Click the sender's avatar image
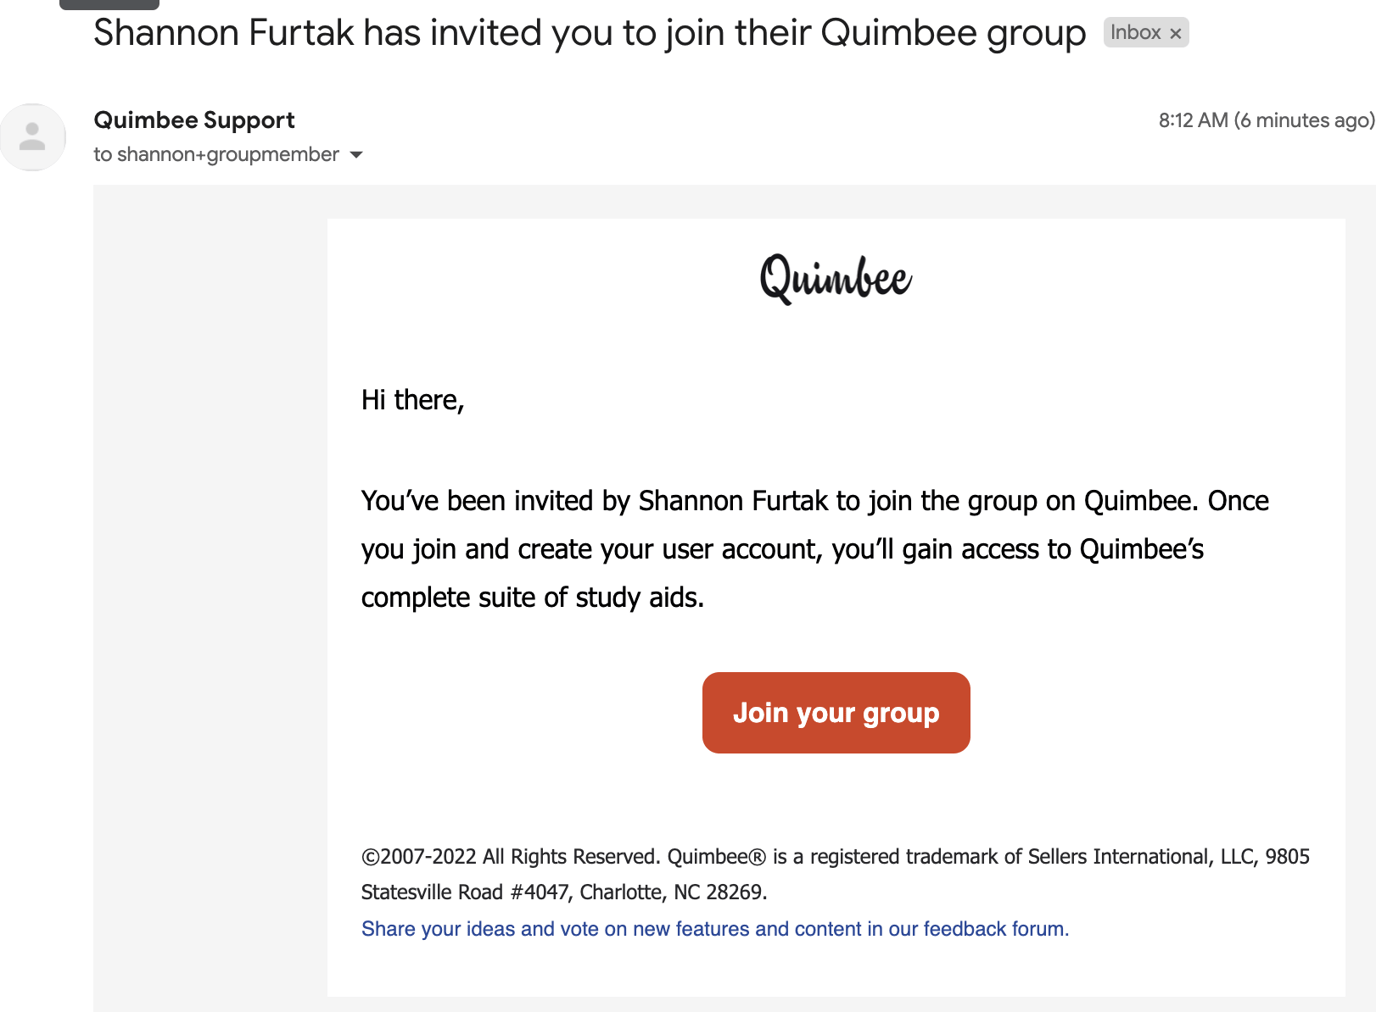 coord(33,137)
